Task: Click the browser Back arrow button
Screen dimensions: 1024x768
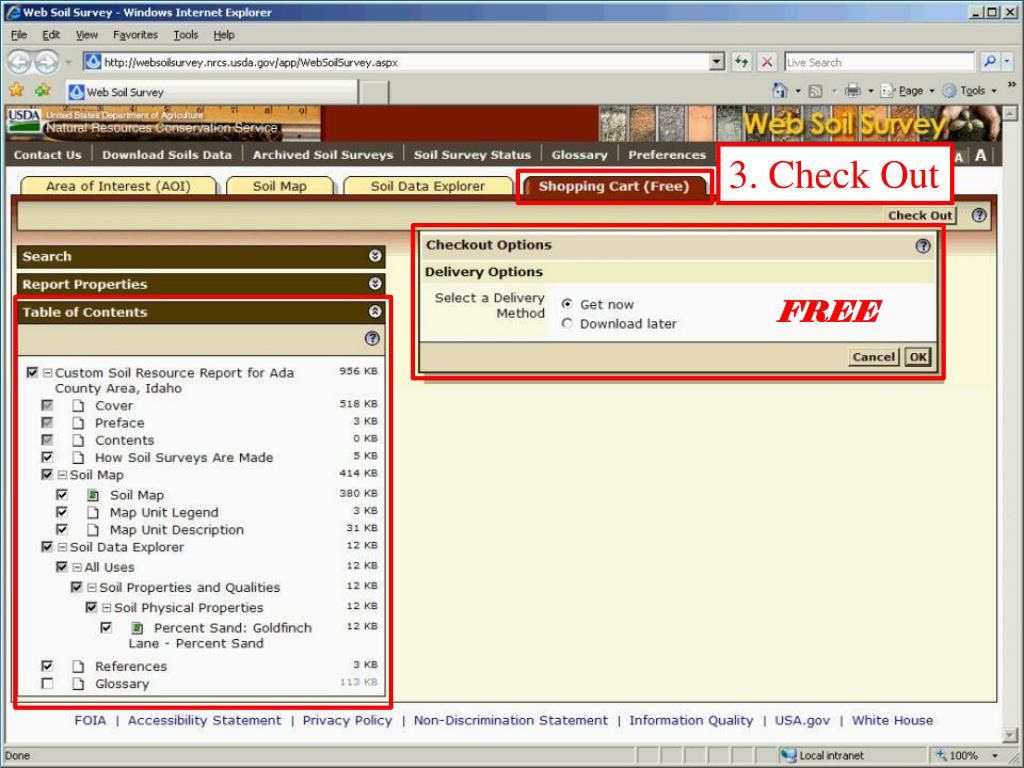Action: coord(19,62)
